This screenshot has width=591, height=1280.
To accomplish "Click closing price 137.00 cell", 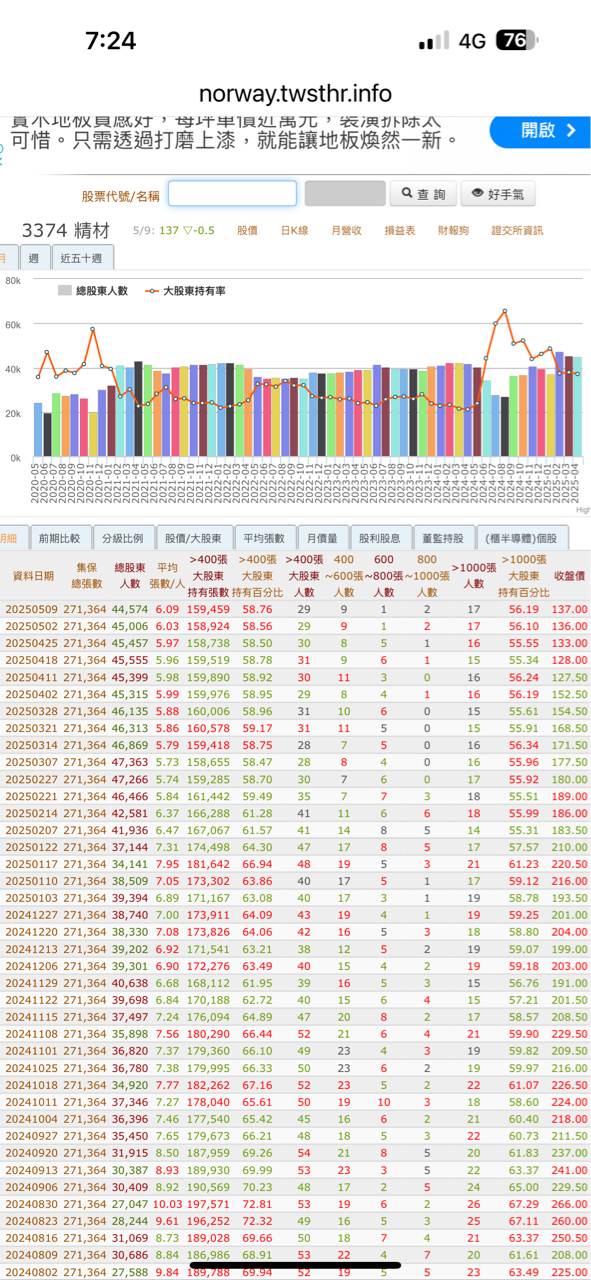I will click(x=569, y=610).
